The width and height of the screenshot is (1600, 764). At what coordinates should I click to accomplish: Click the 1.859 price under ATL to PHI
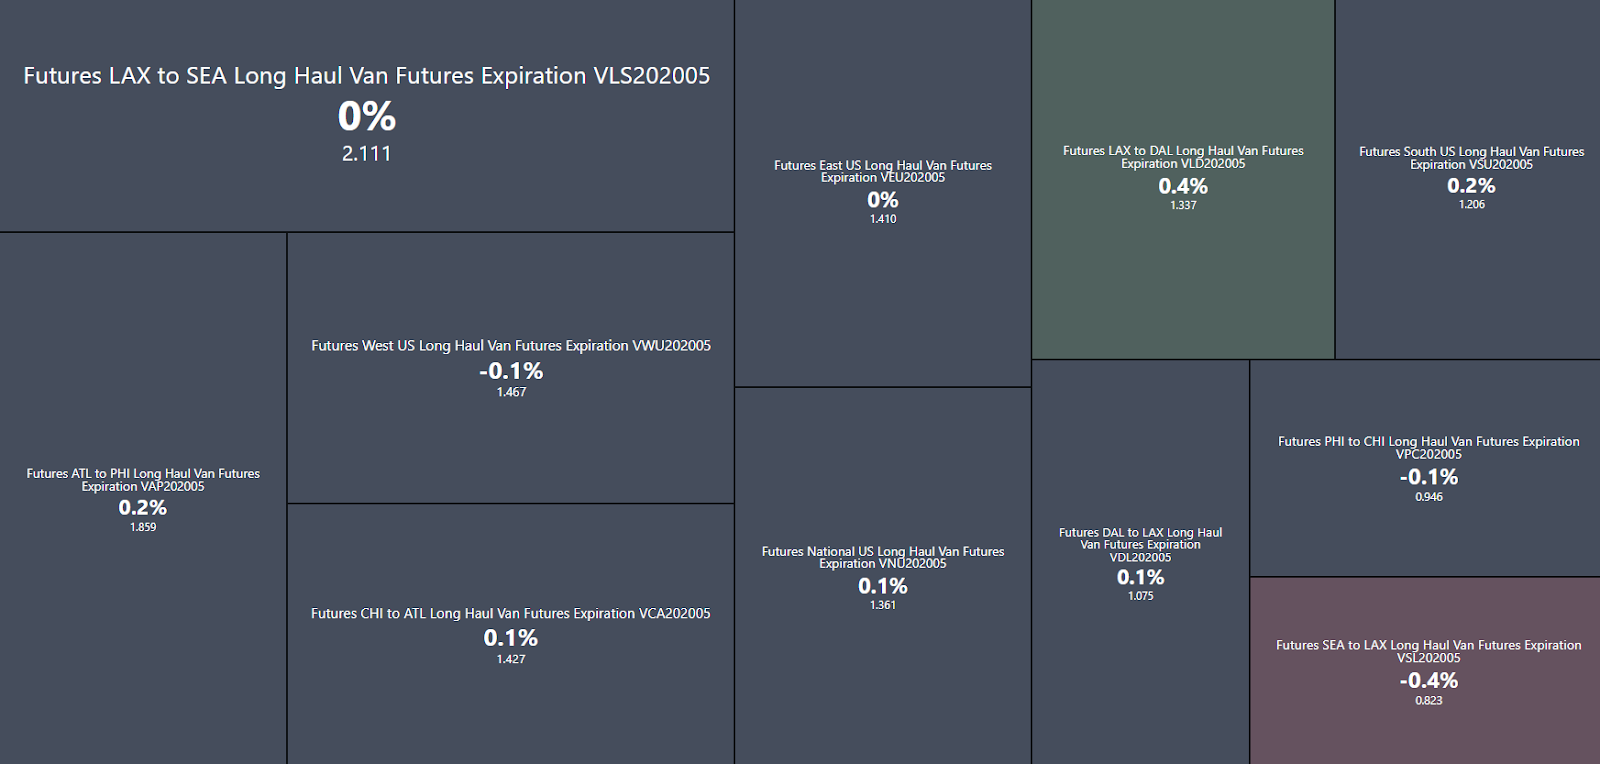point(143,527)
